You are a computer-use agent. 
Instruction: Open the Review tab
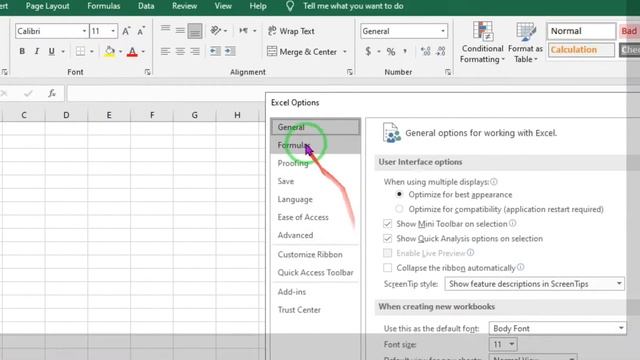point(184,6)
